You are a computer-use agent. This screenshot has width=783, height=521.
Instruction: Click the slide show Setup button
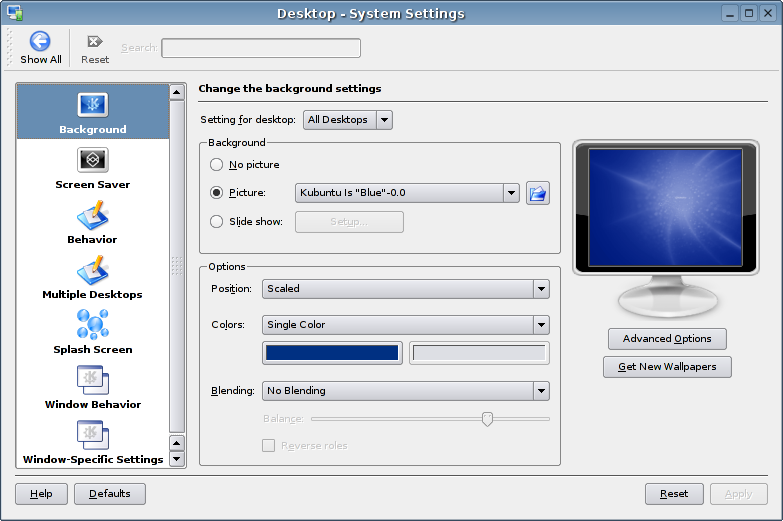tap(349, 222)
